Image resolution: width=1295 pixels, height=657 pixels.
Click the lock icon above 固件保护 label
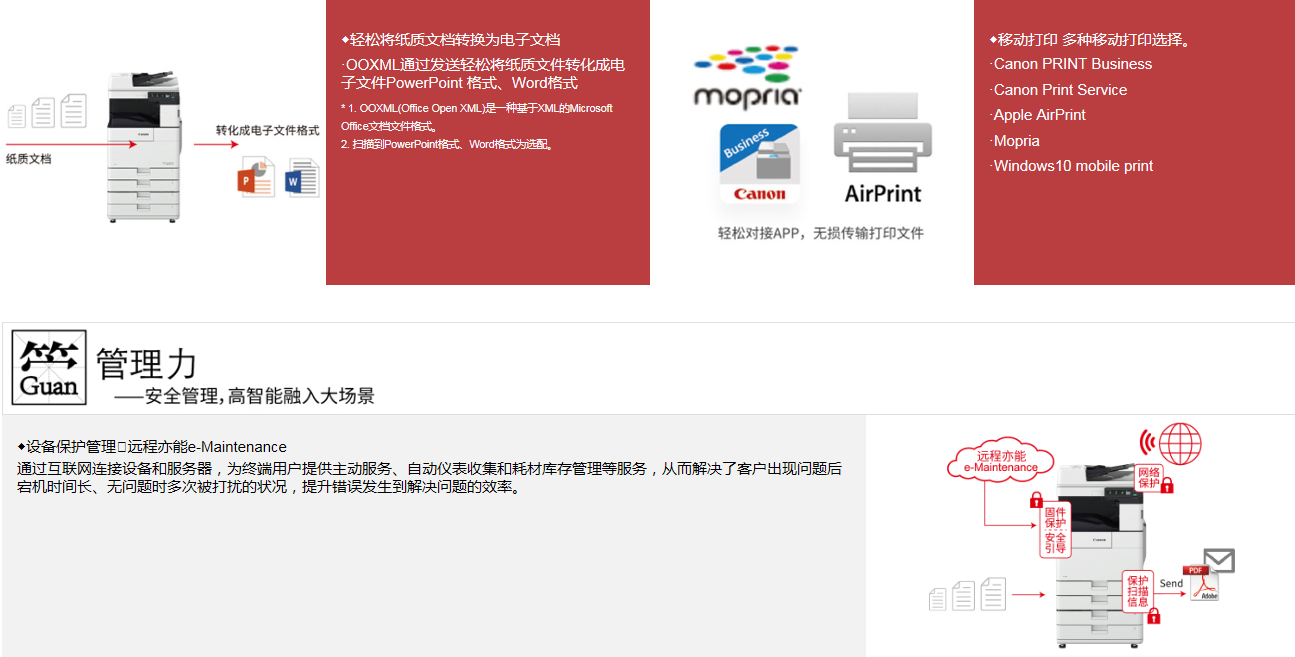pyautogui.click(x=1036, y=498)
